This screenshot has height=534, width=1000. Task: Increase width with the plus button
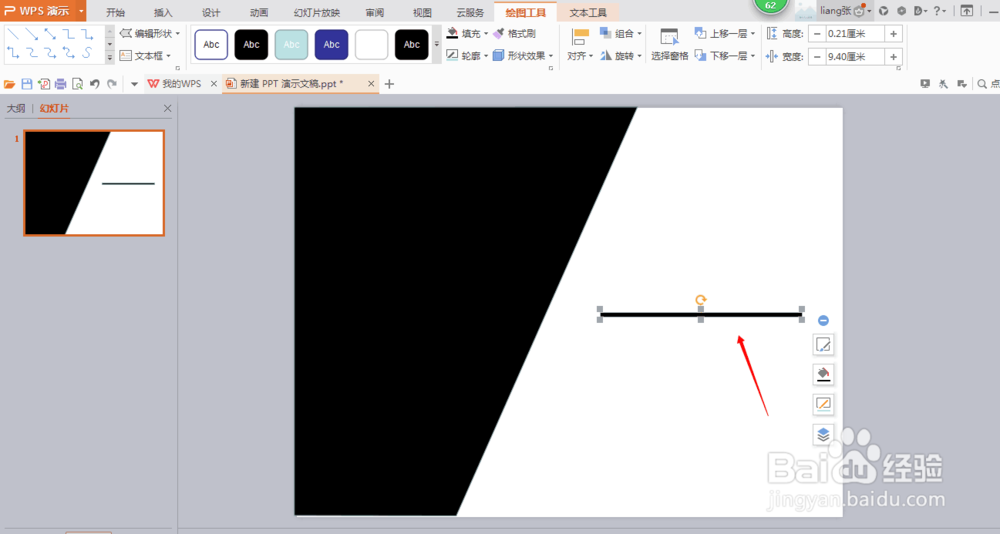click(x=893, y=57)
